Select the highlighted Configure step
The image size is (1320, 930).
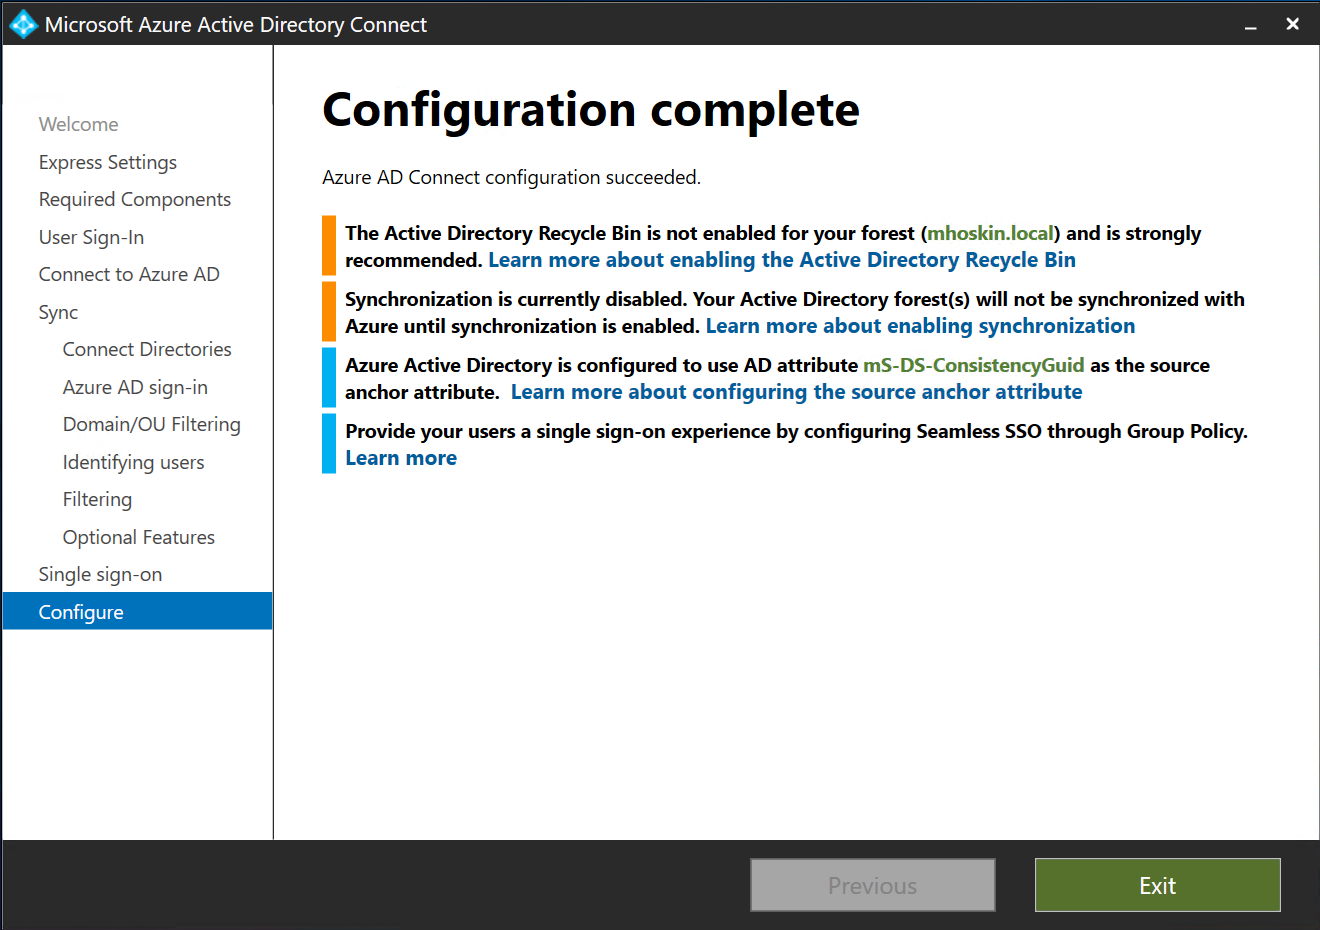click(81, 612)
